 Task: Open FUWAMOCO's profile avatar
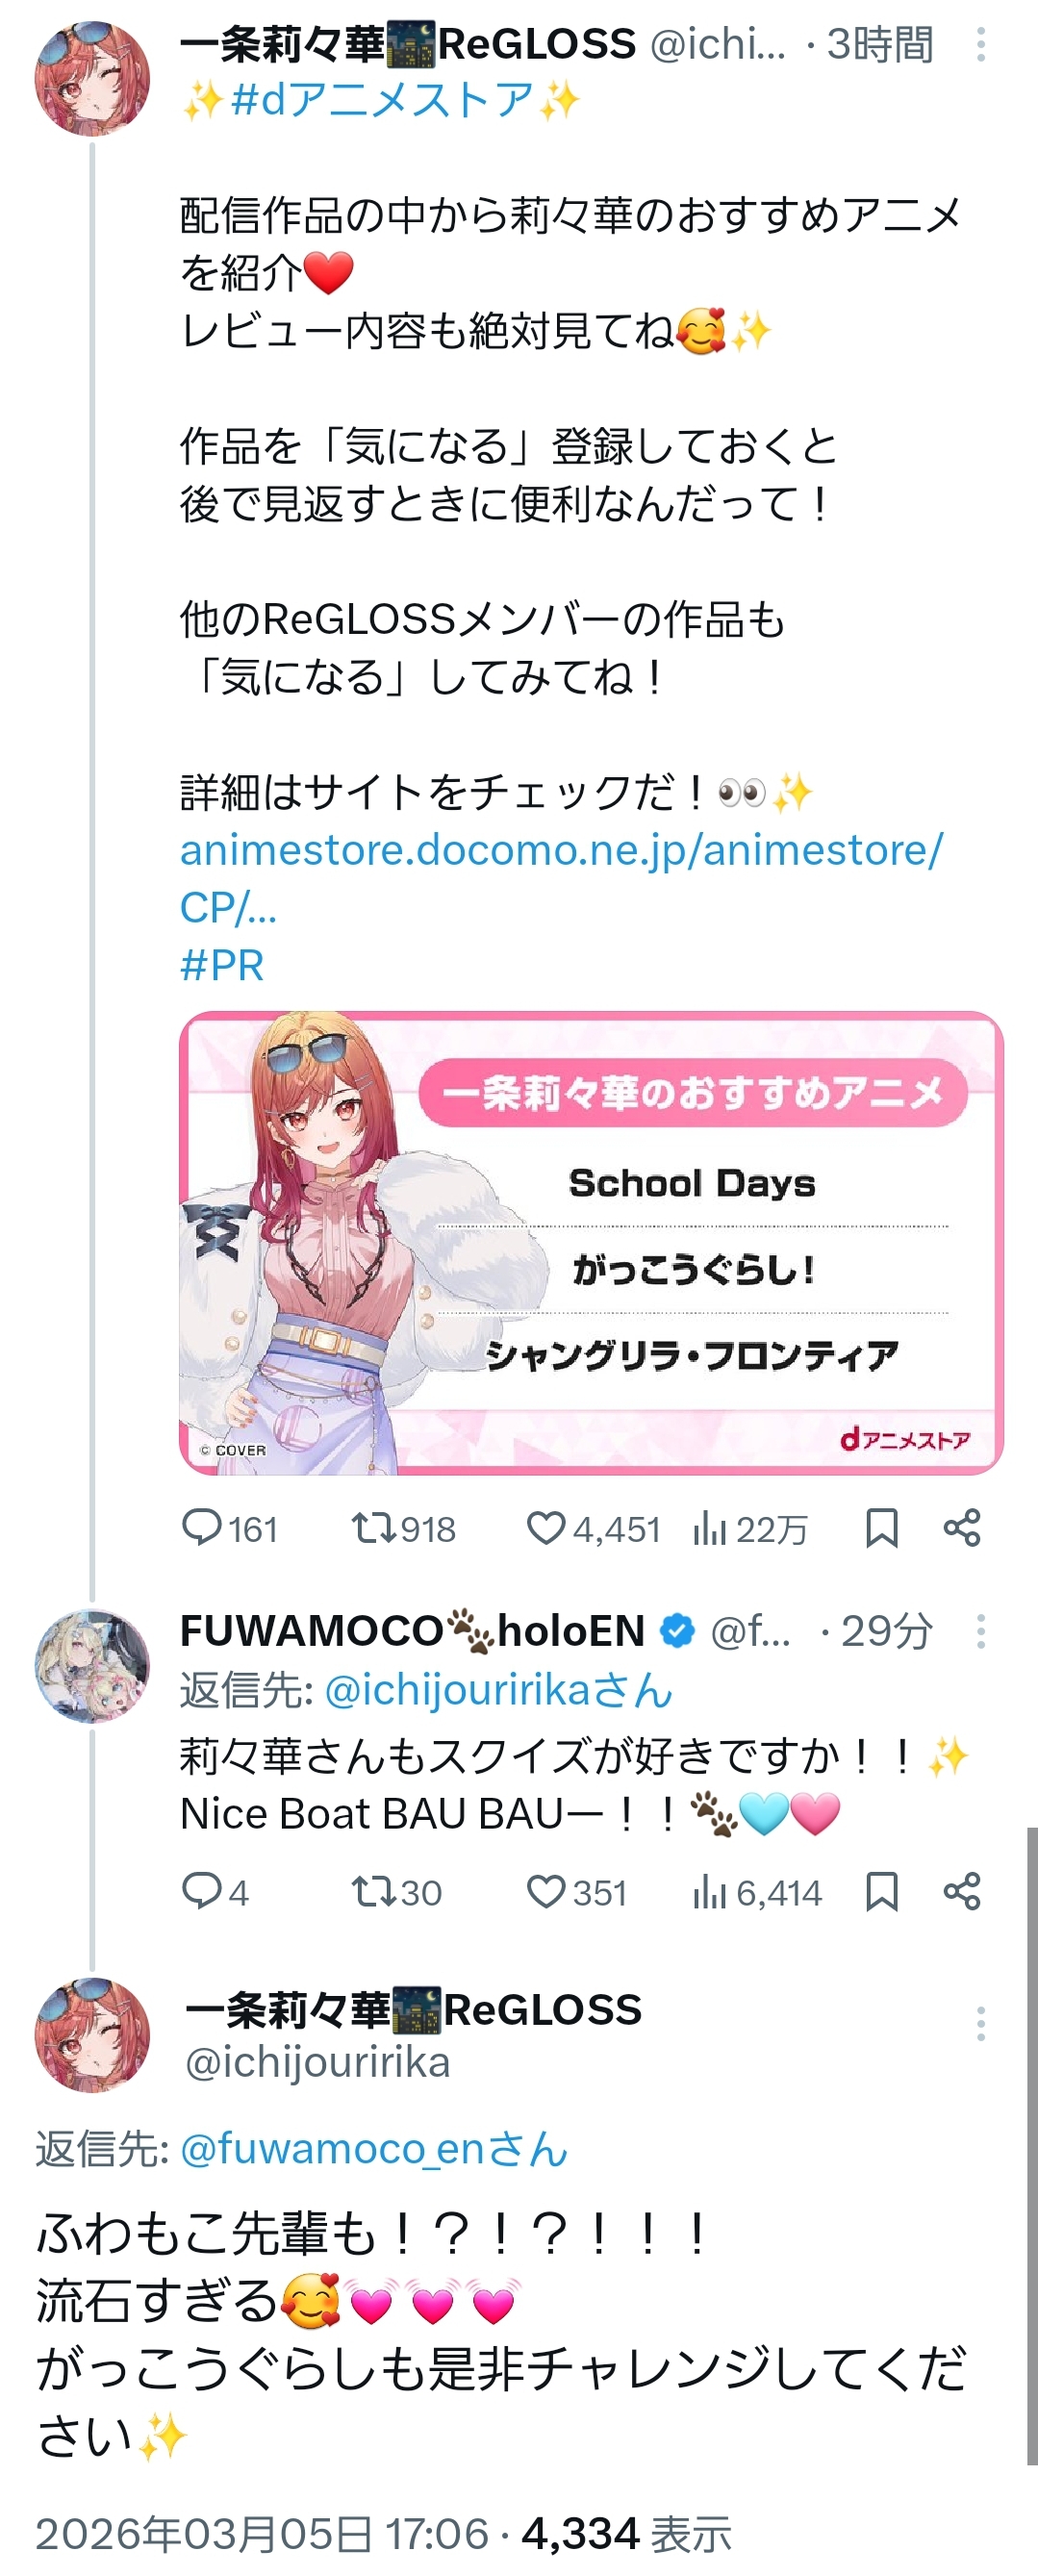[x=92, y=1666]
